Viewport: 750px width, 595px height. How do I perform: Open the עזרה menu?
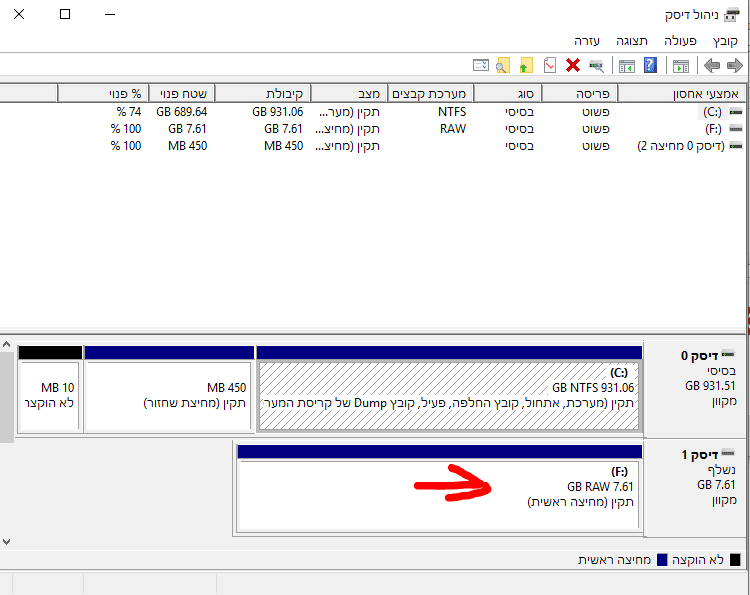(x=587, y=41)
